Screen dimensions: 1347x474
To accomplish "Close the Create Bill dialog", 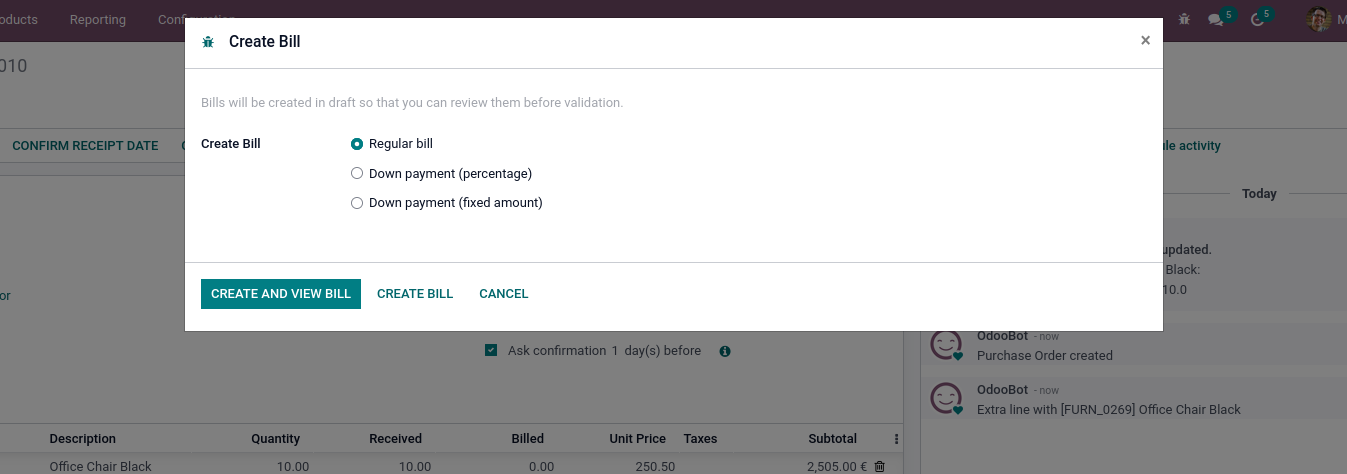I will [x=1145, y=41].
